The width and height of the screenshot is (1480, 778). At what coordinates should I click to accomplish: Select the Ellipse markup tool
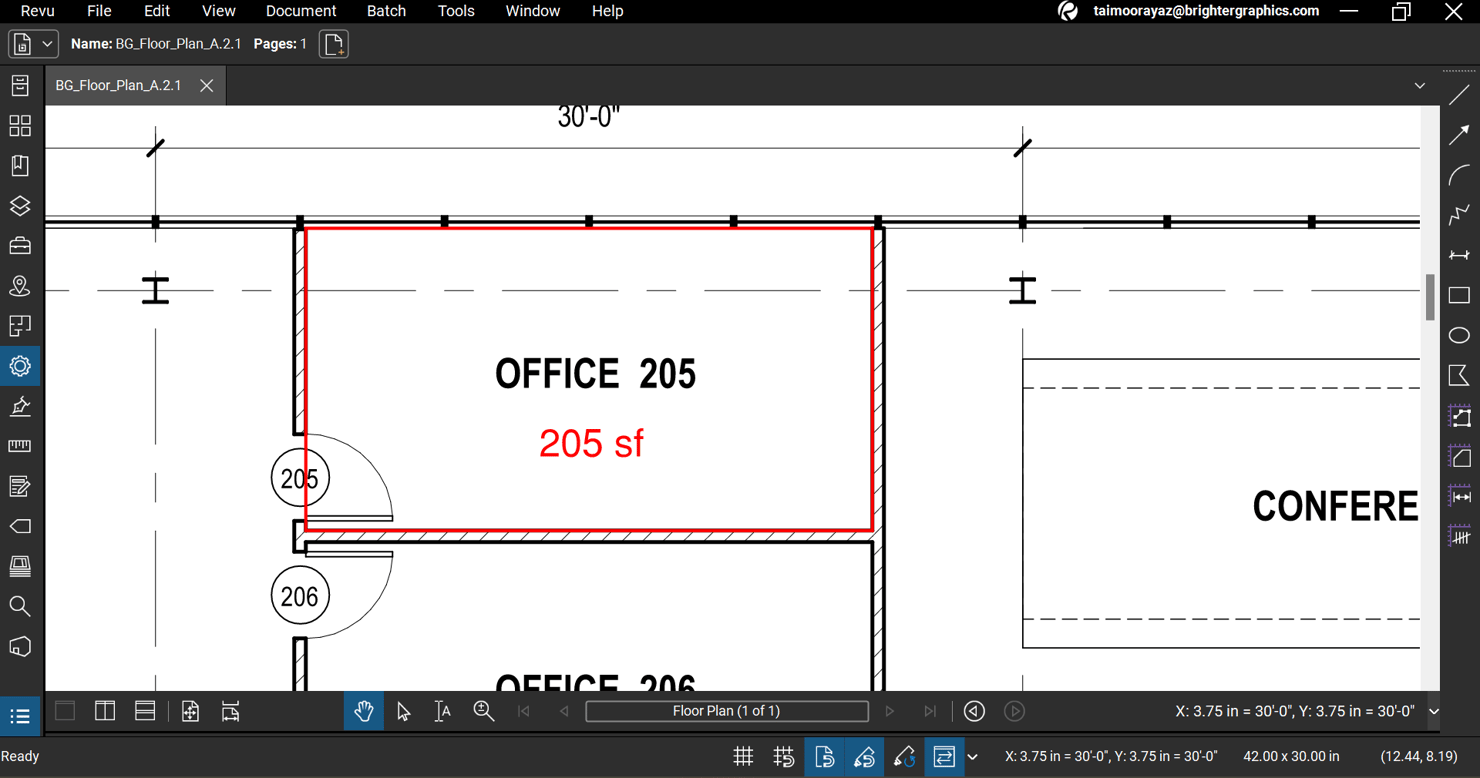click(x=1459, y=336)
